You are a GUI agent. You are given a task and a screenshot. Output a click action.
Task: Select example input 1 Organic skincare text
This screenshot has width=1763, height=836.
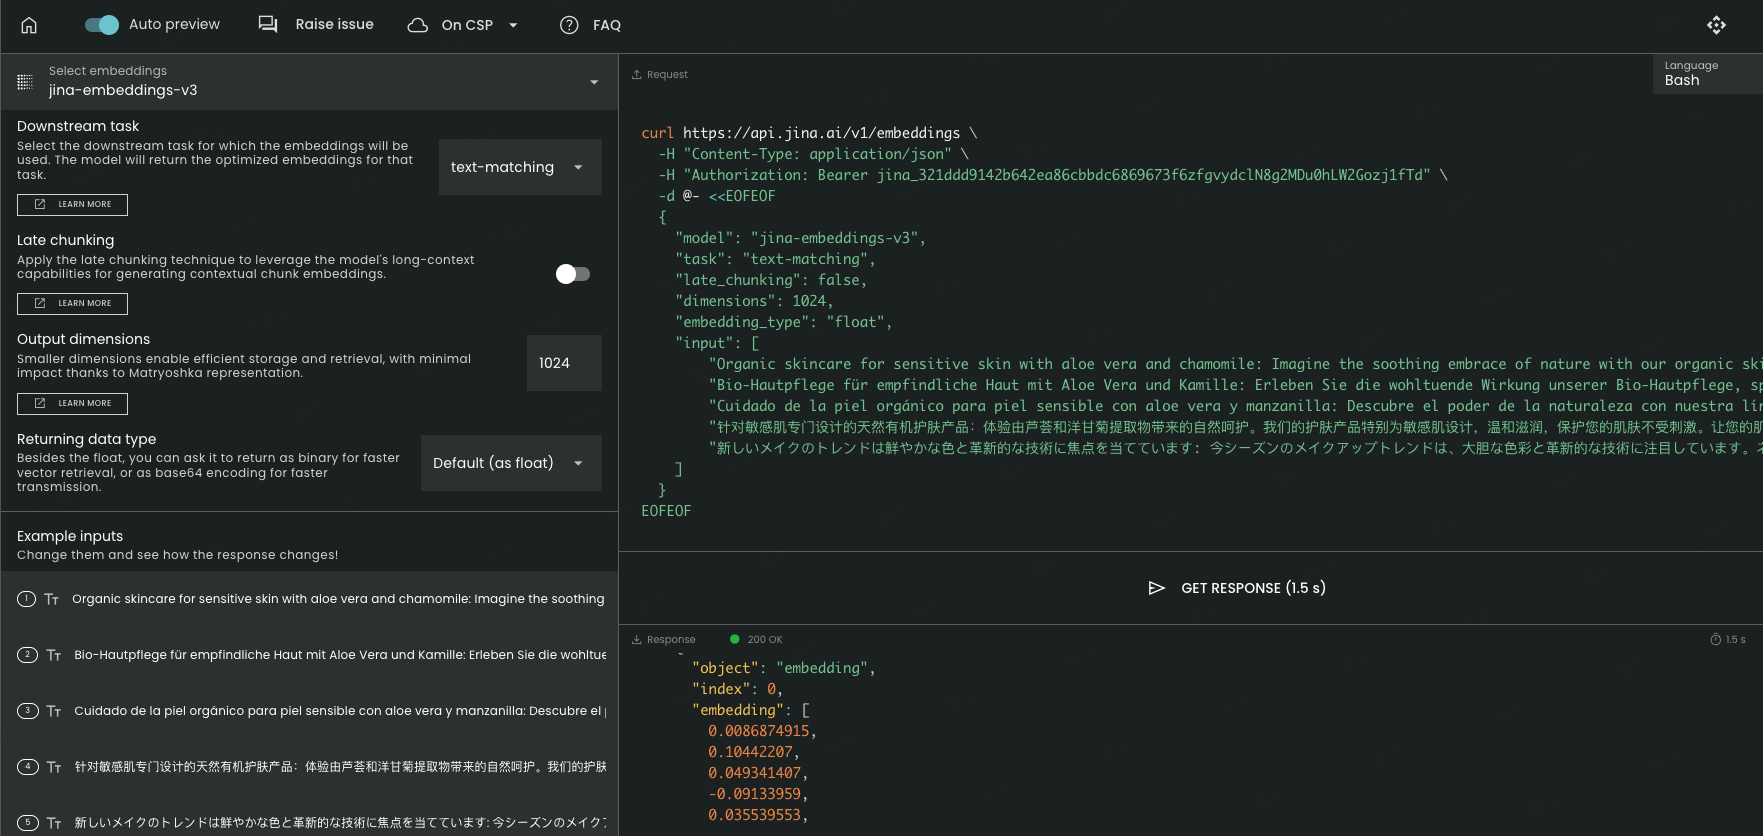(338, 599)
